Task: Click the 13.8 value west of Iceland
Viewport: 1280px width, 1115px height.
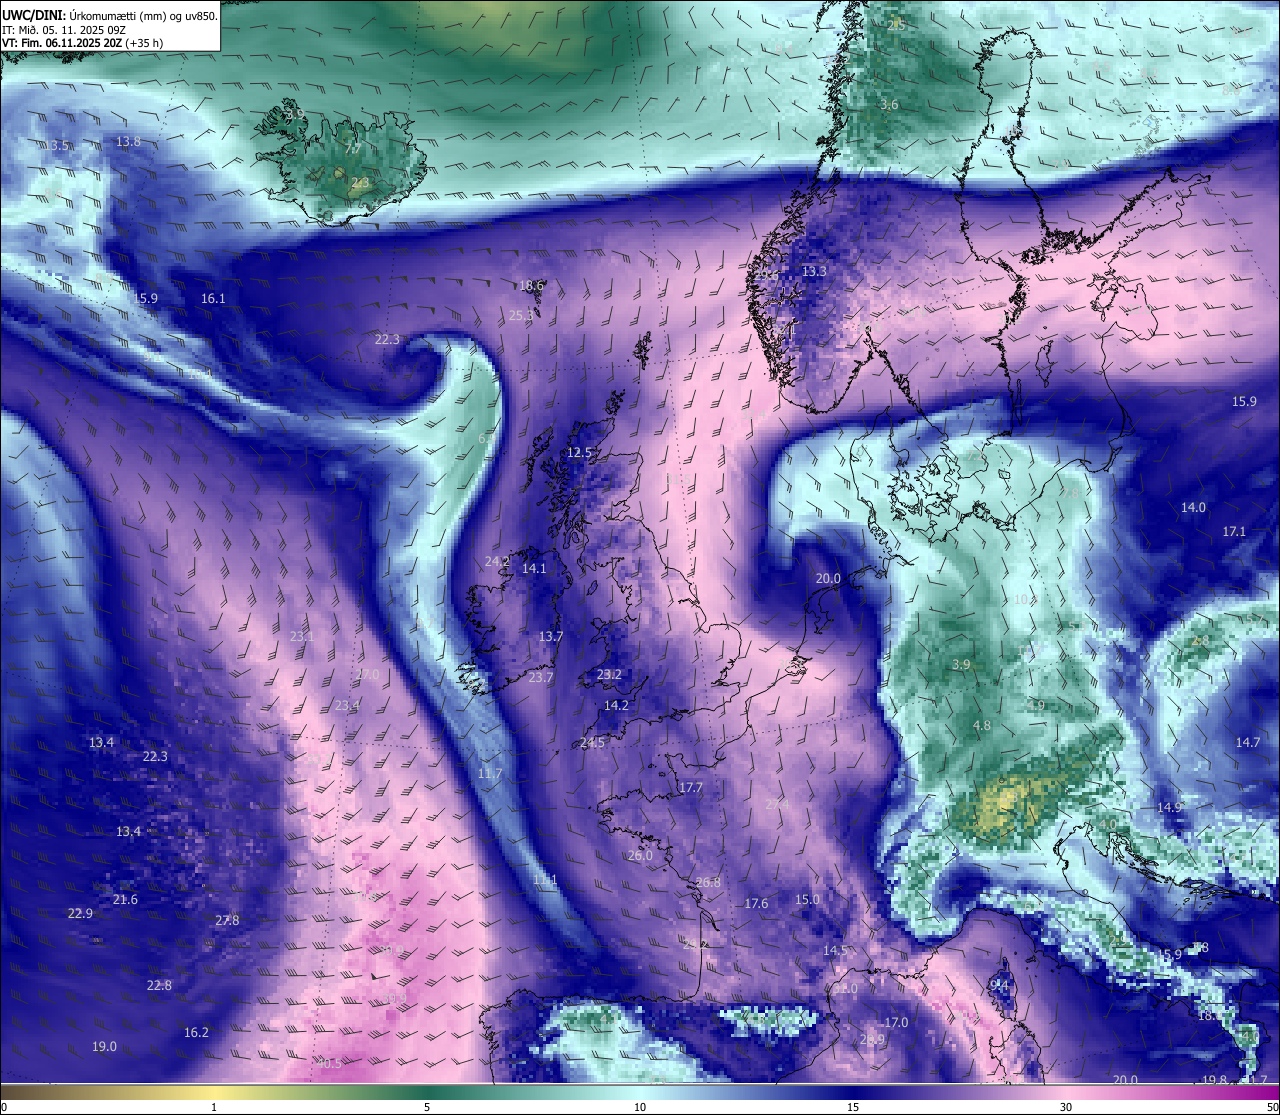Action: 129,142
